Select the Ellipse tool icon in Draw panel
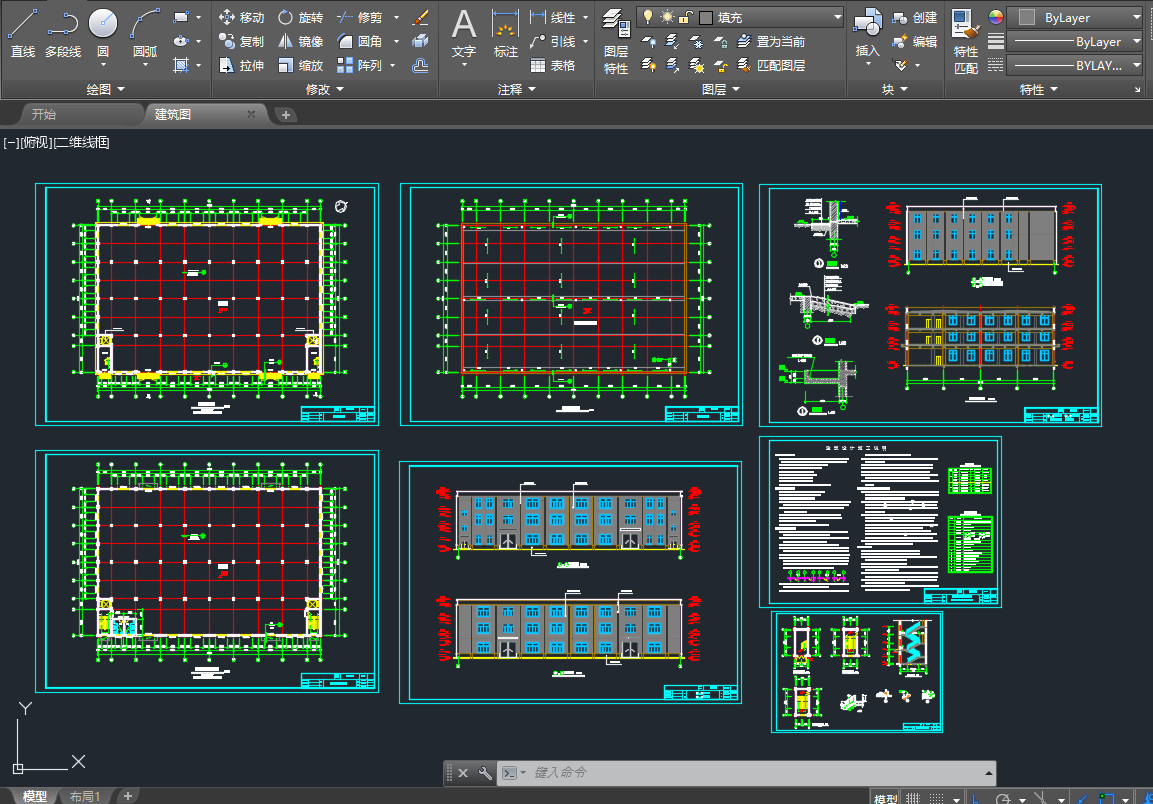 [181, 41]
